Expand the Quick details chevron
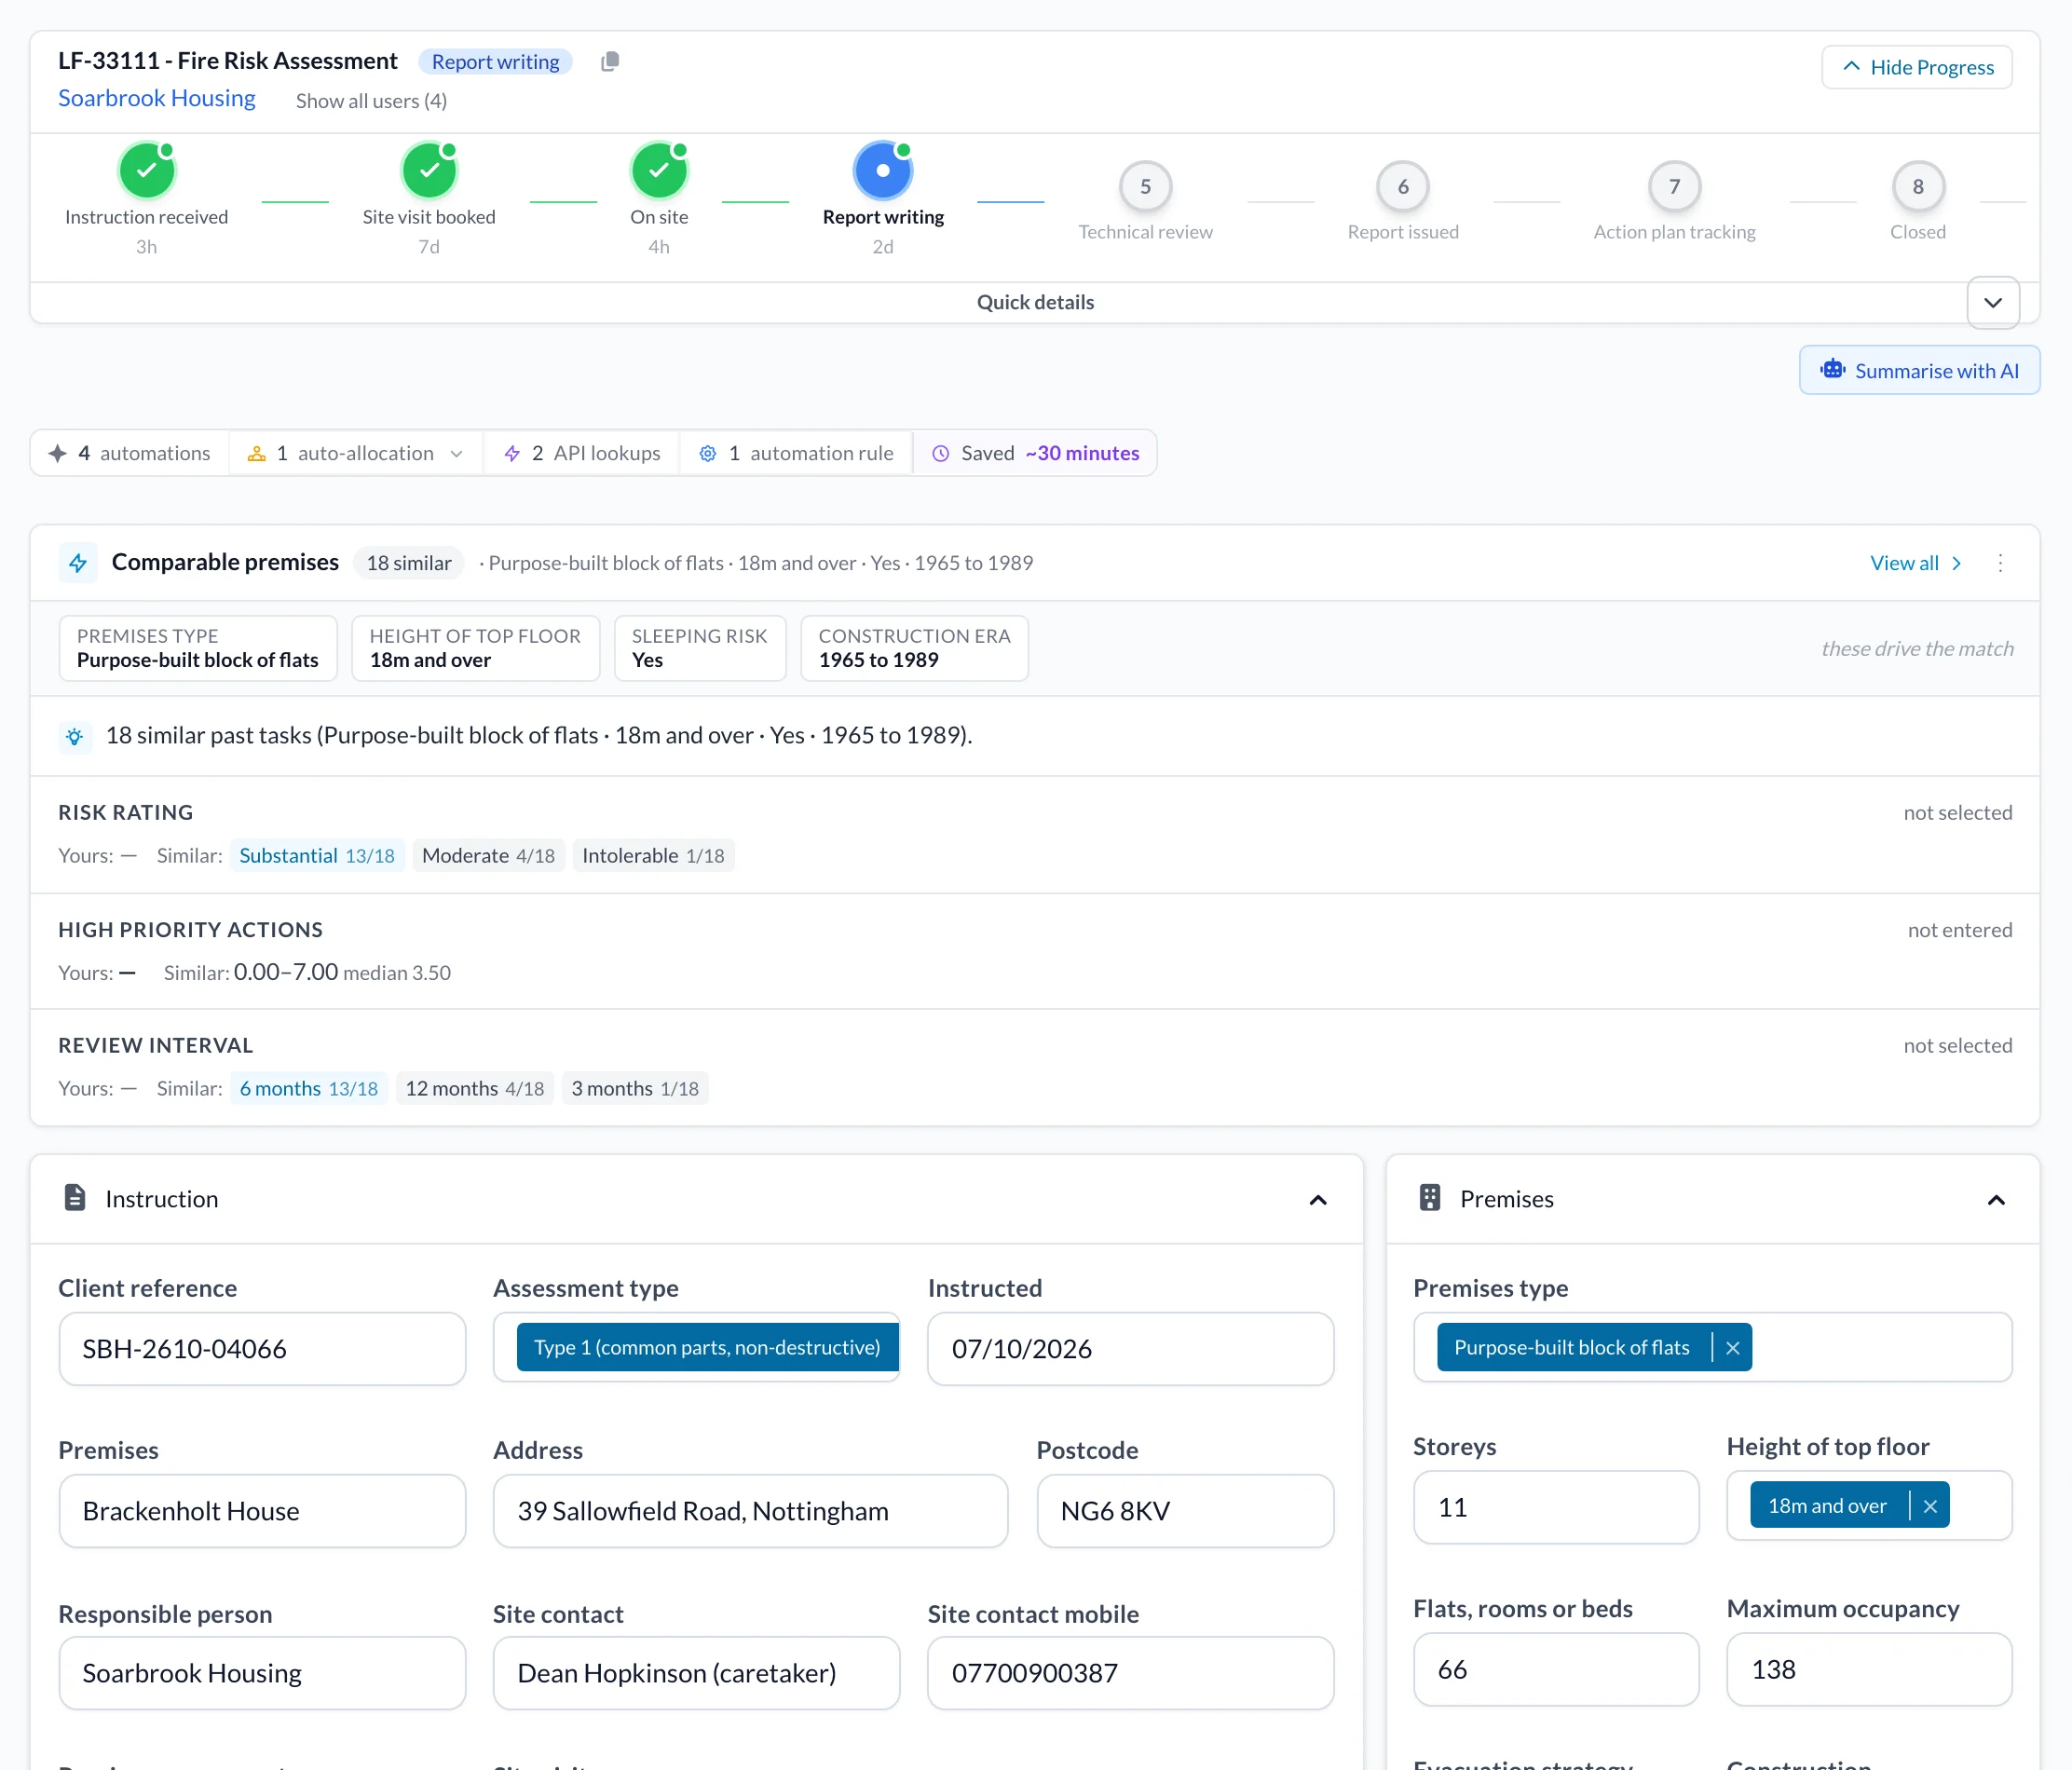 tap(1993, 302)
